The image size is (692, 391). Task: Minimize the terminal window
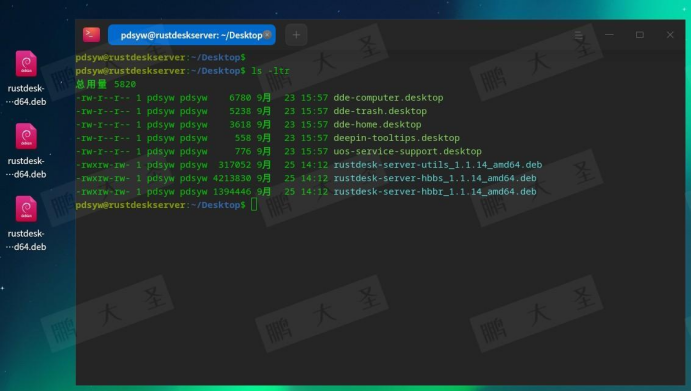pos(609,34)
